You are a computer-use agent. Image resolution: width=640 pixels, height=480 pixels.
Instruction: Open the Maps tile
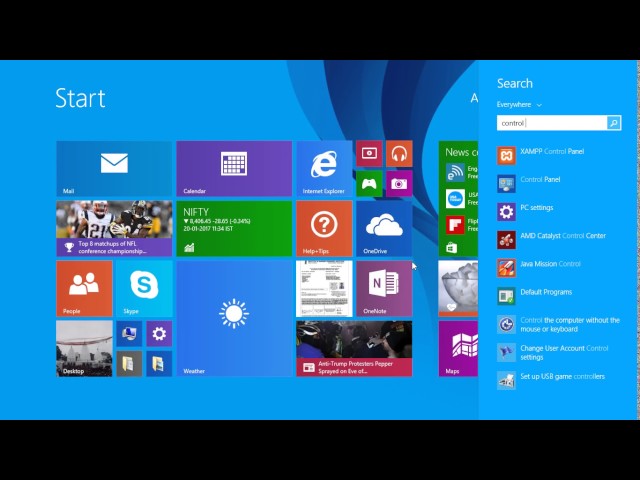click(458, 349)
